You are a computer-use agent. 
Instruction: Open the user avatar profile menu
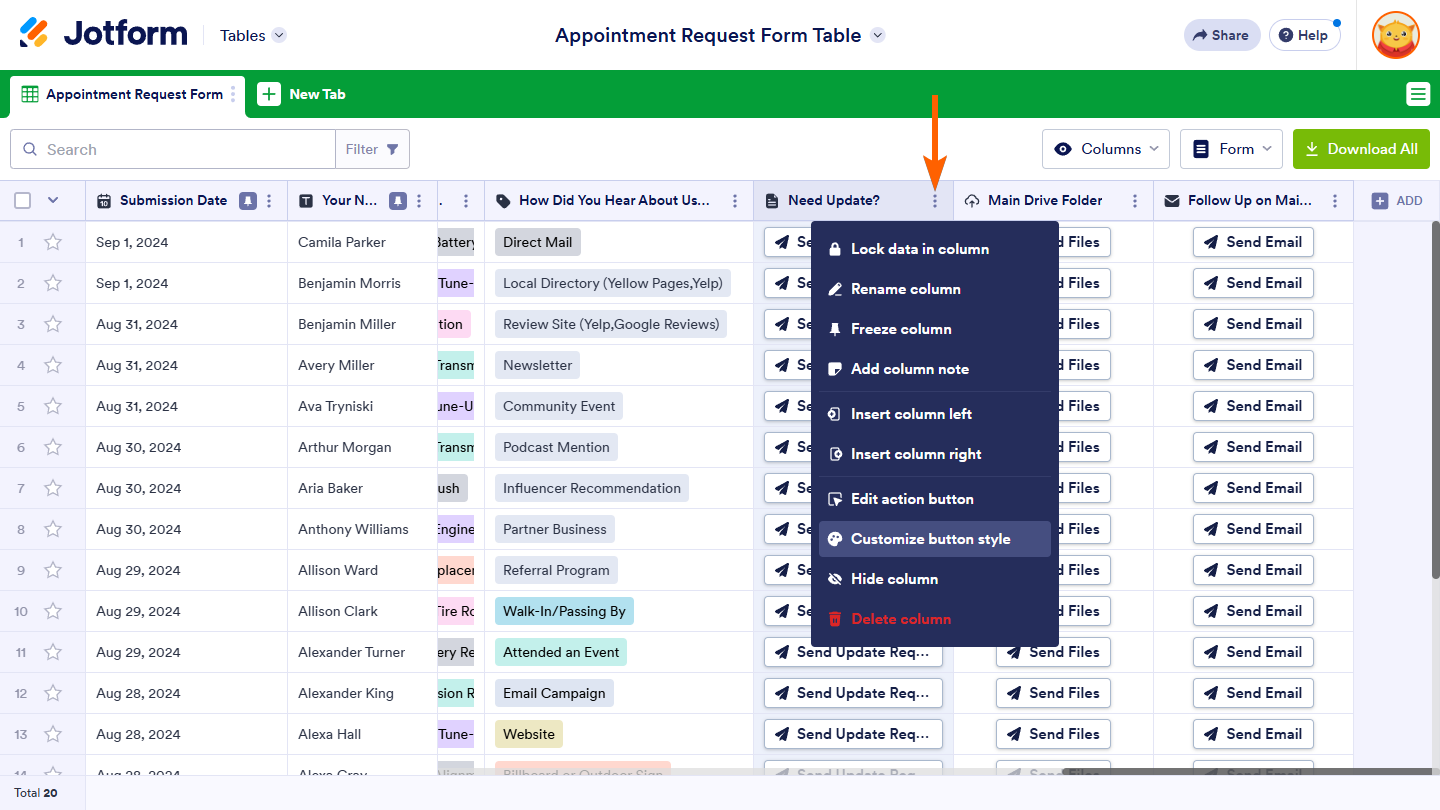click(1396, 35)
